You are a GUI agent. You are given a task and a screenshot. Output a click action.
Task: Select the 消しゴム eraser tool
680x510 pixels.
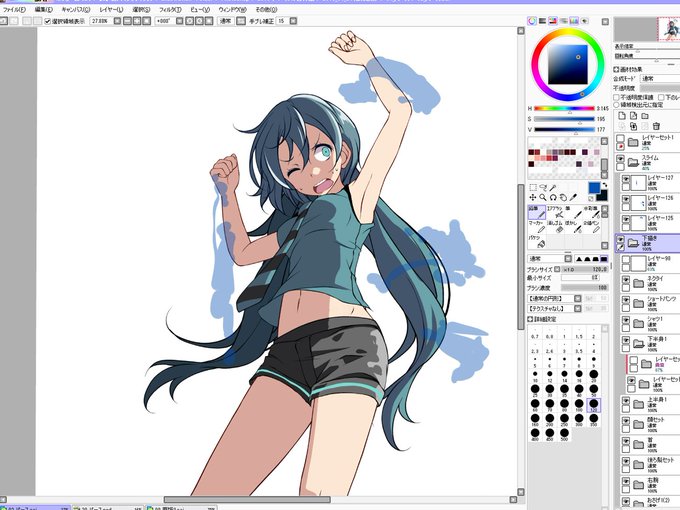[555, 227]
